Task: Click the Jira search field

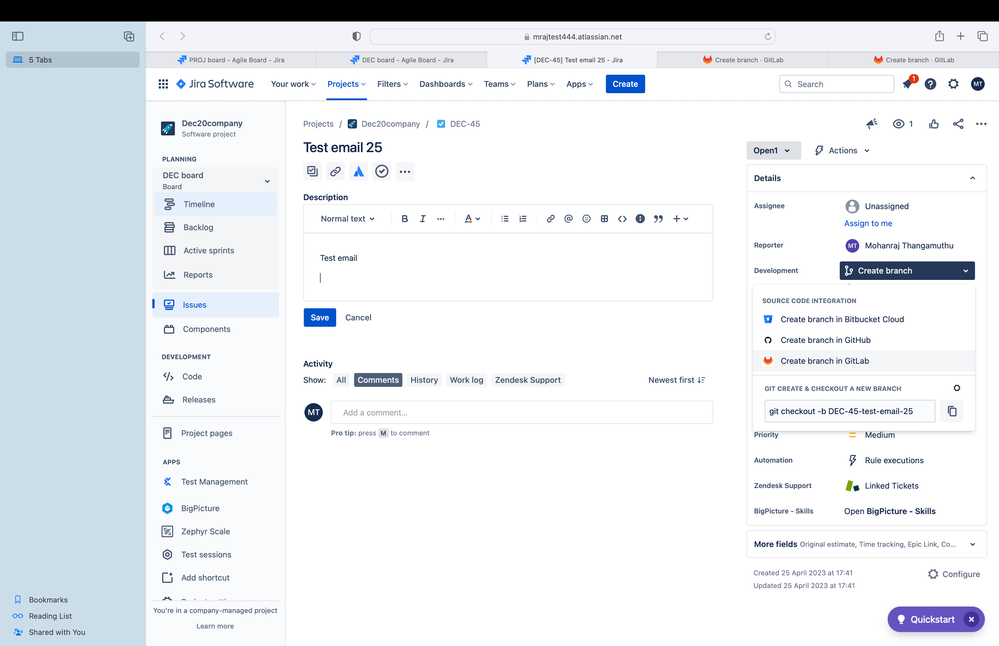Action: 837,84
